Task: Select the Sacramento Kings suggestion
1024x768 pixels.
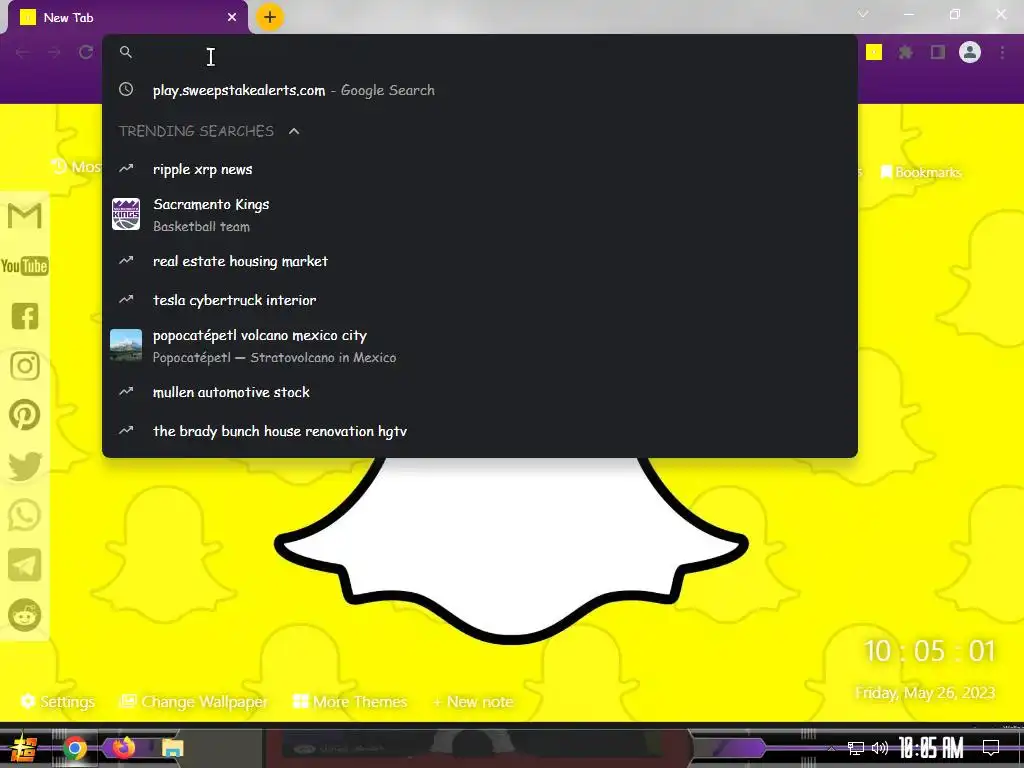Action: tap(479, 215)
